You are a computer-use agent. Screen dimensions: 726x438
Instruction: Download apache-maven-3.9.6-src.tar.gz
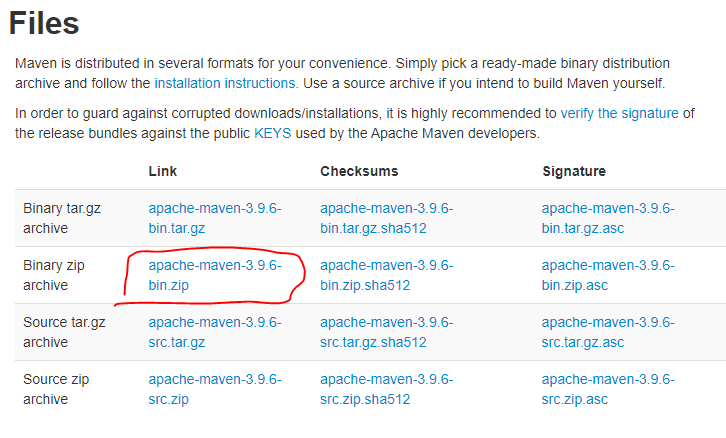point(215,332)
